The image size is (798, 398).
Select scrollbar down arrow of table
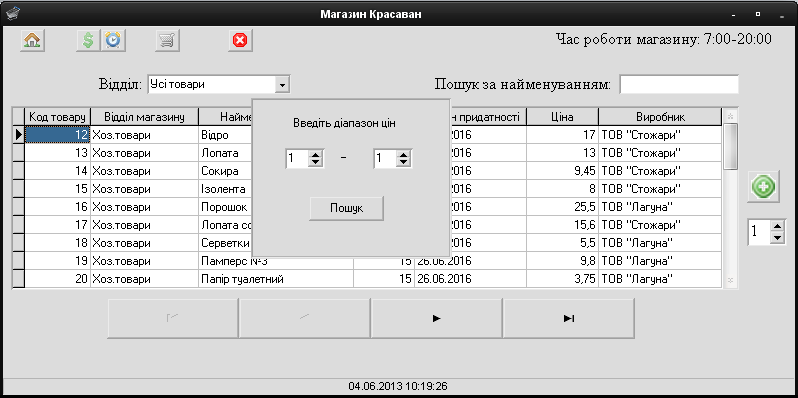click(730, 281)
